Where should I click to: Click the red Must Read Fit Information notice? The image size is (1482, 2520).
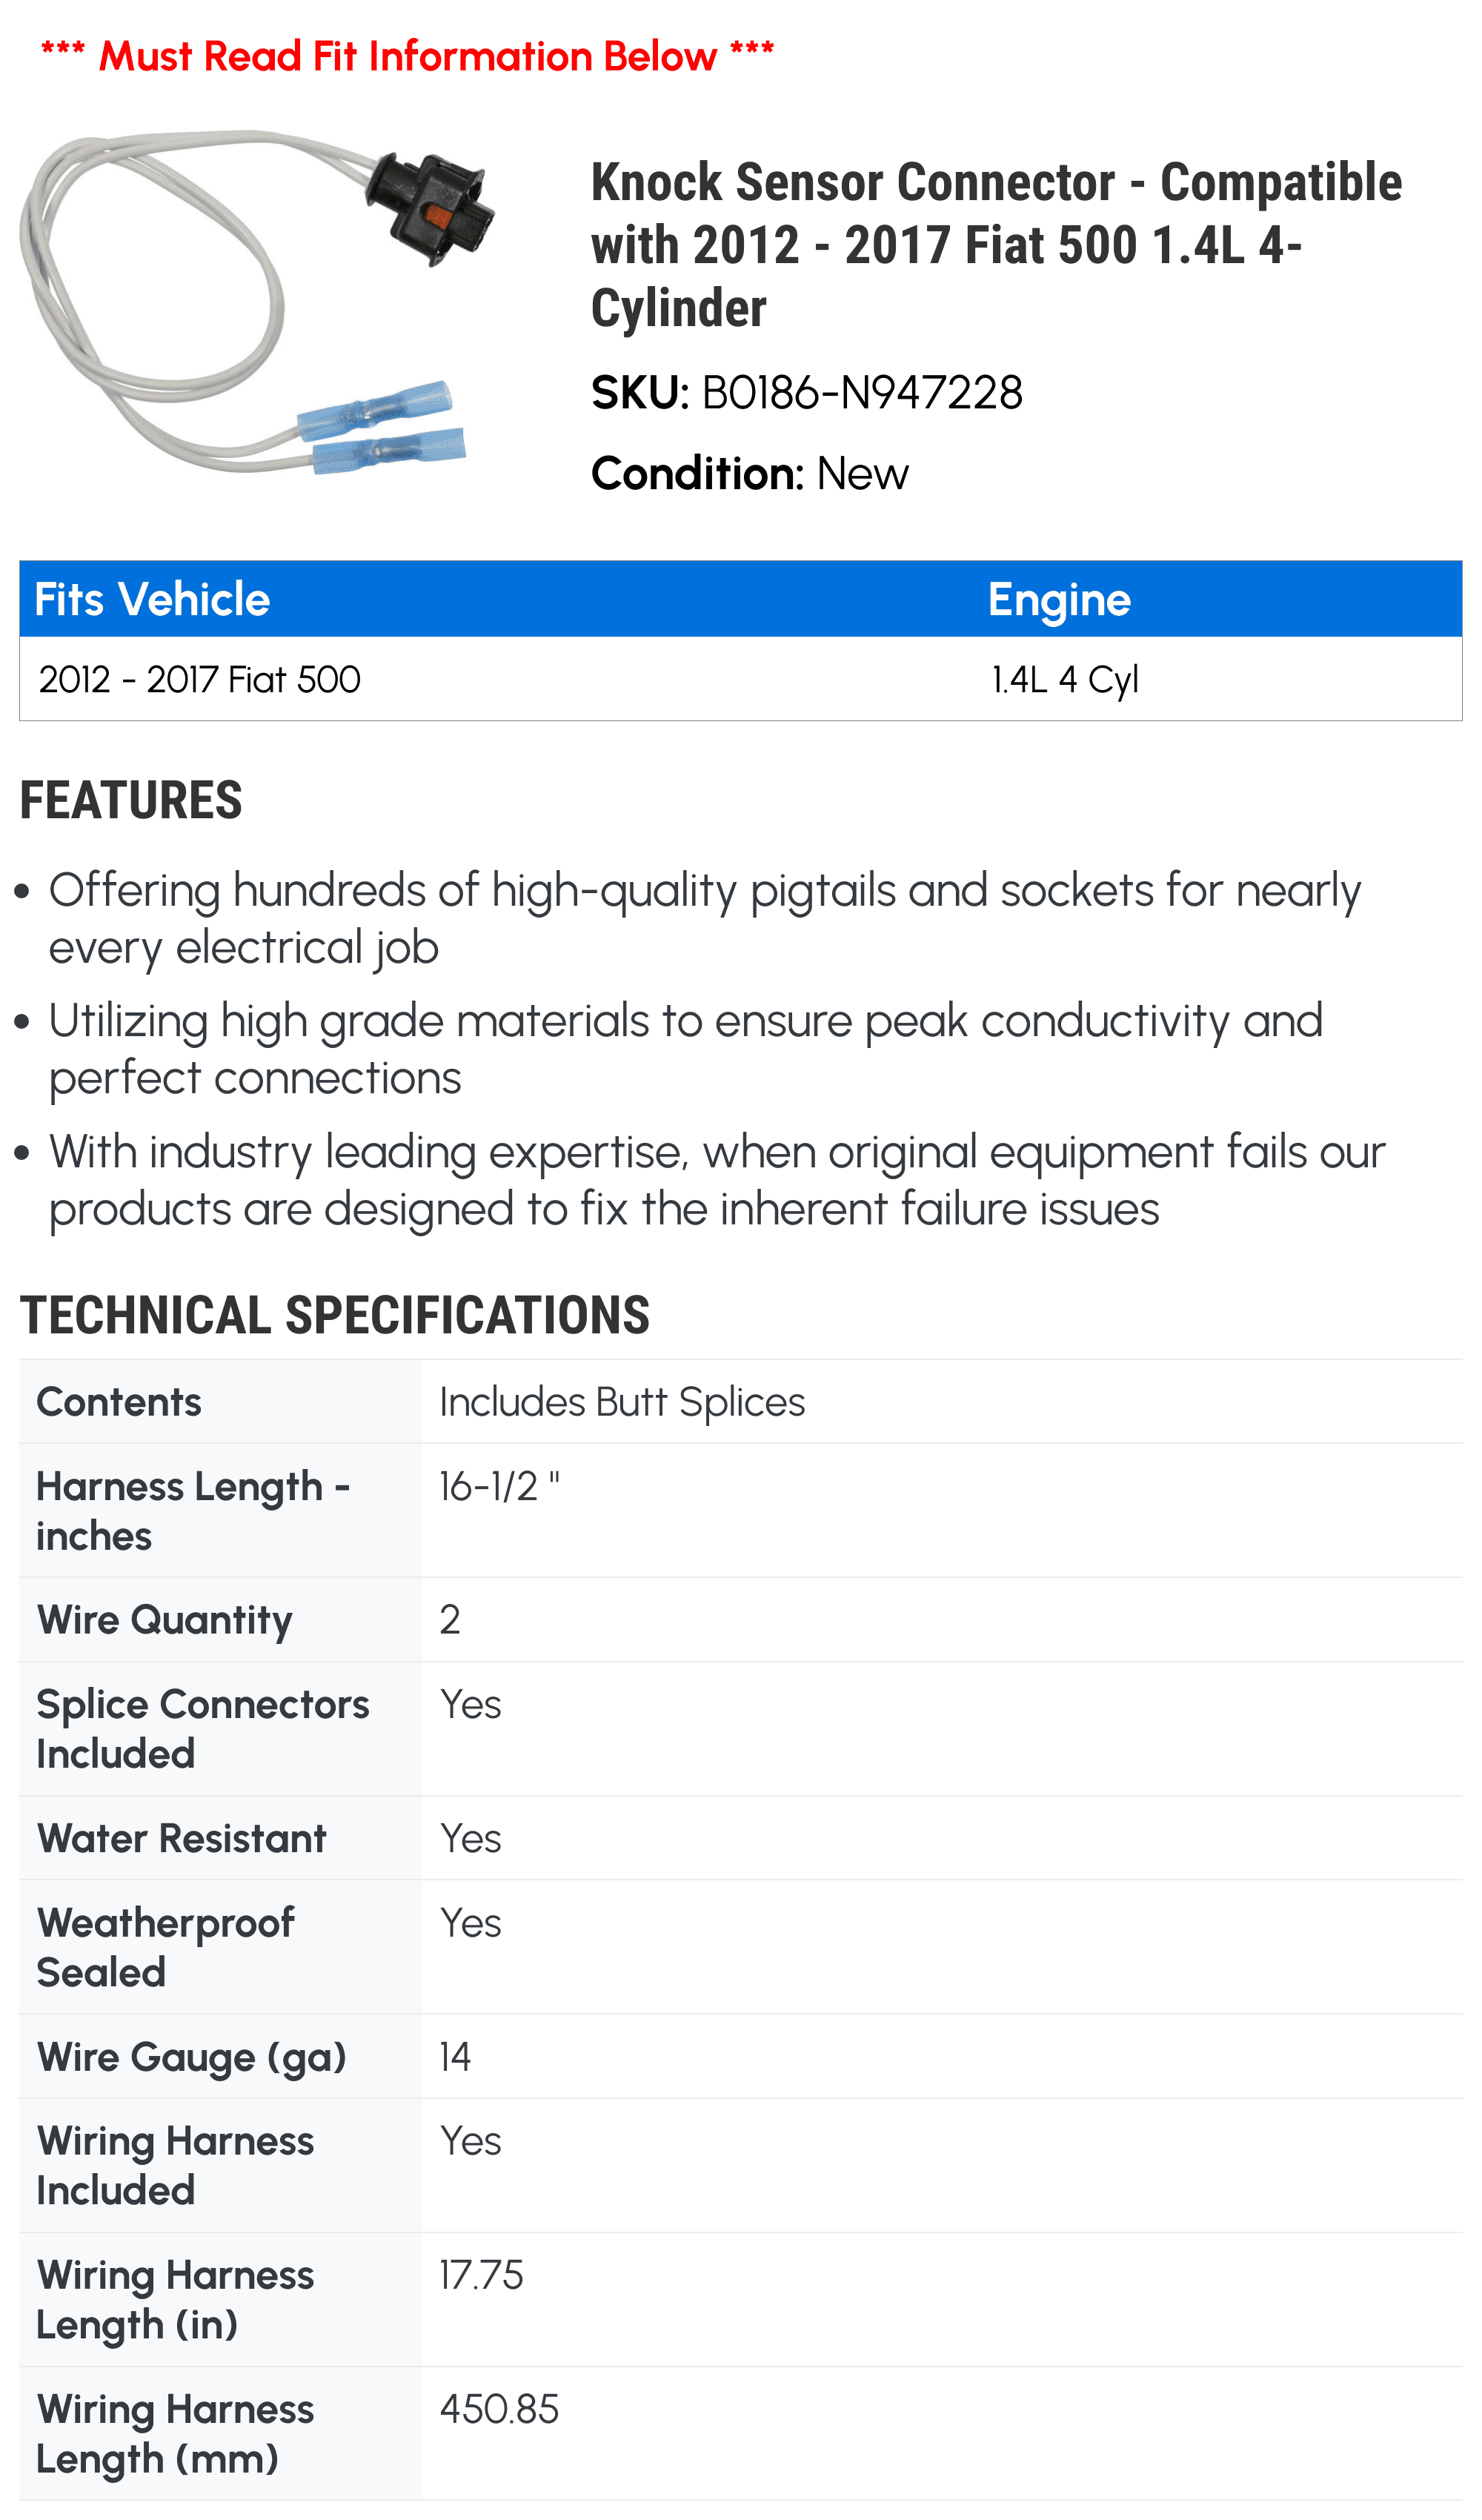tap(408, 56)
